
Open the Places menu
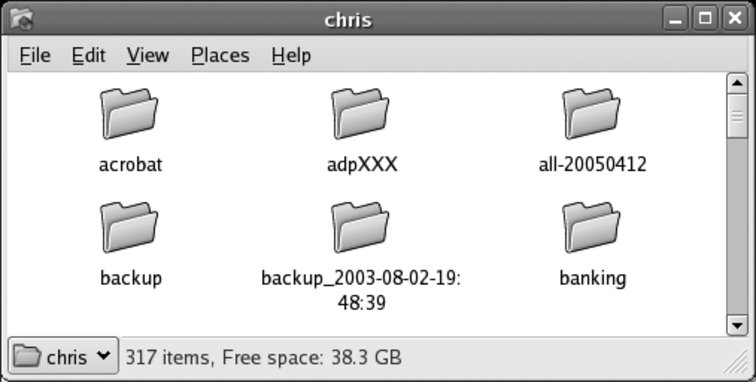tap(220, 55)
